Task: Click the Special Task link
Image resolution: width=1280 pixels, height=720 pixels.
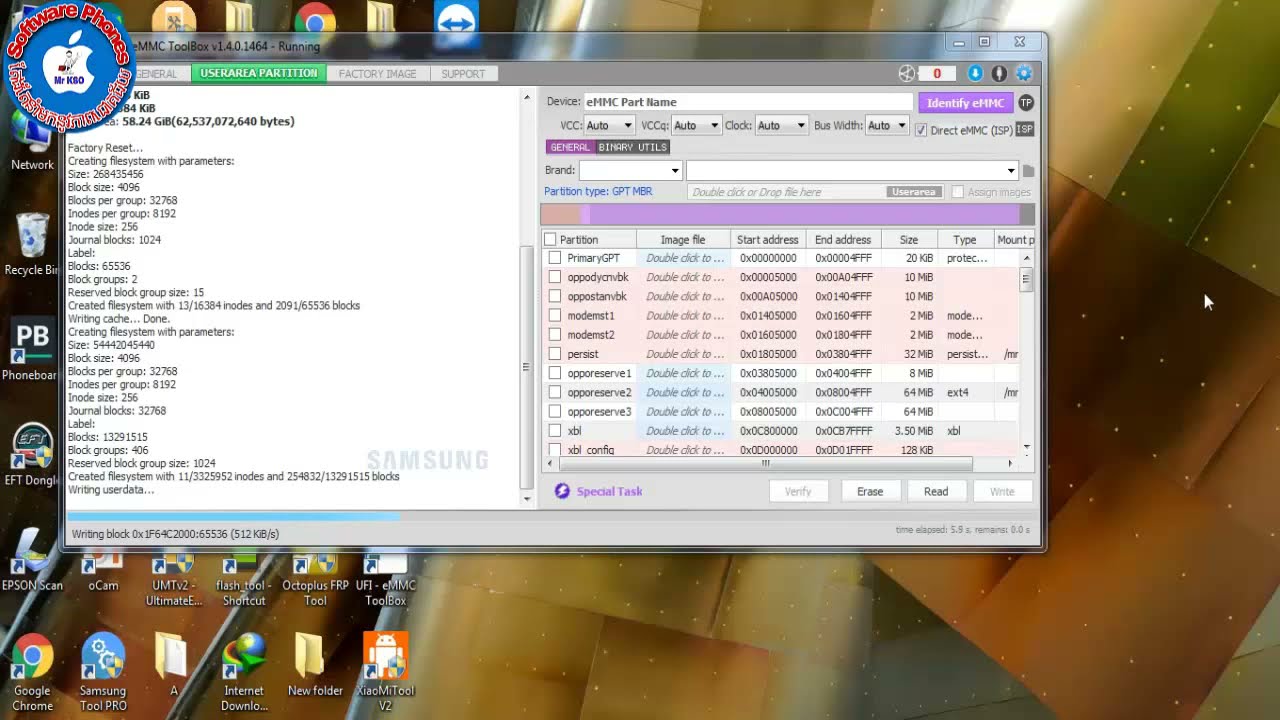Action: 609,491
